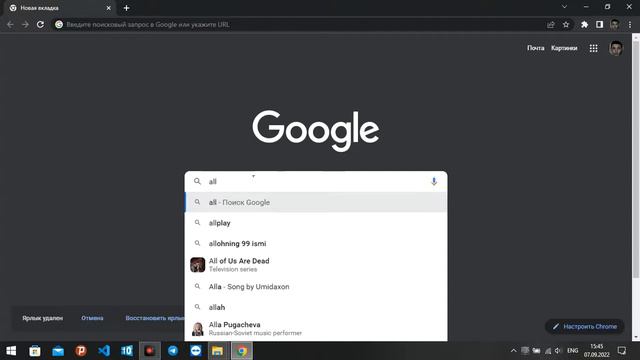Screen dimensions: 640x360
Task: Open Visual Studio Code from taskbar
Action: click(104, 351)
